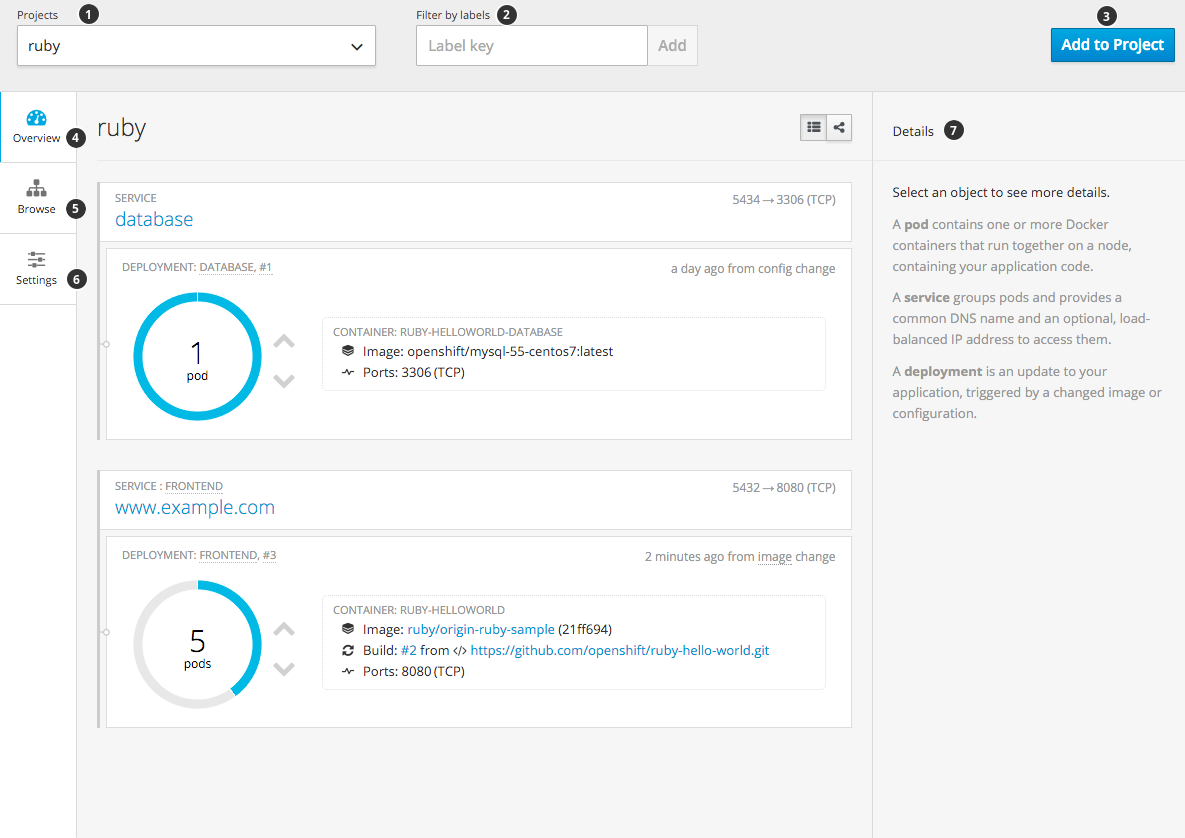
Task: Scale up the frontend deployment pods
Action: tap(284, 629)
